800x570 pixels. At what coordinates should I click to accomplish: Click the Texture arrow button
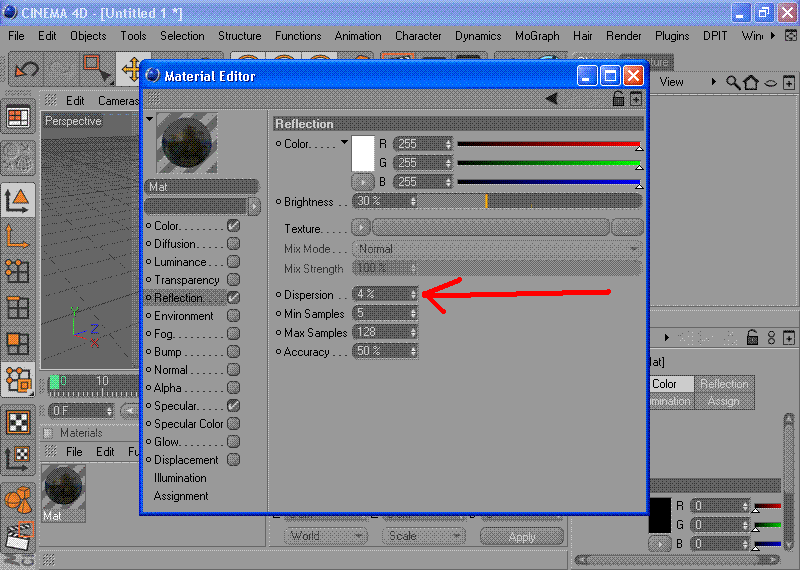(x=361, y=228)
